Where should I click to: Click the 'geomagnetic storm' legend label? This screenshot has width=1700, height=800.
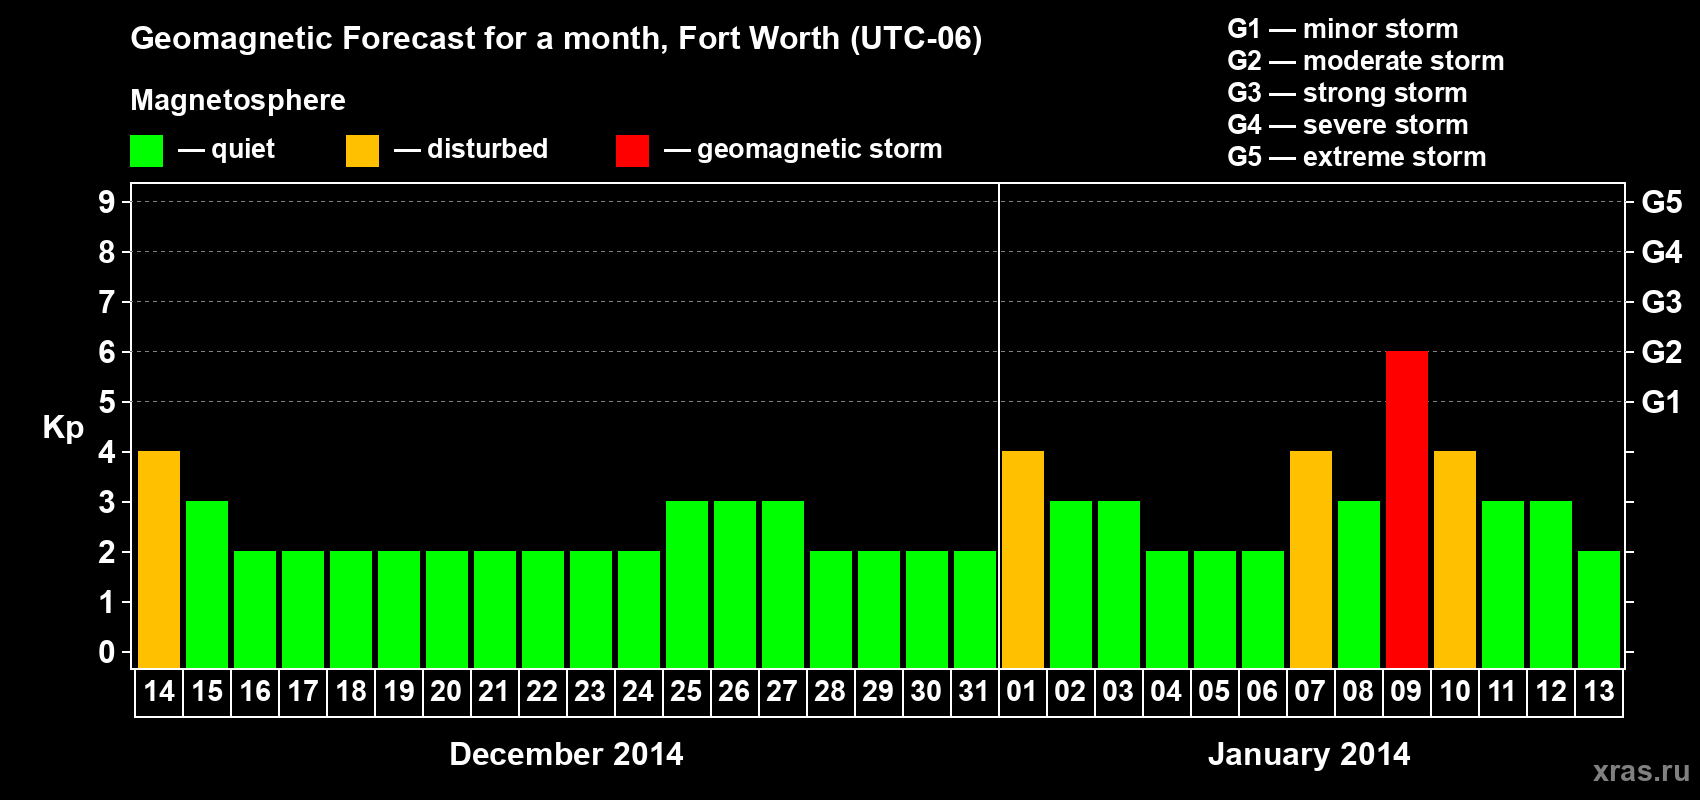819,149
